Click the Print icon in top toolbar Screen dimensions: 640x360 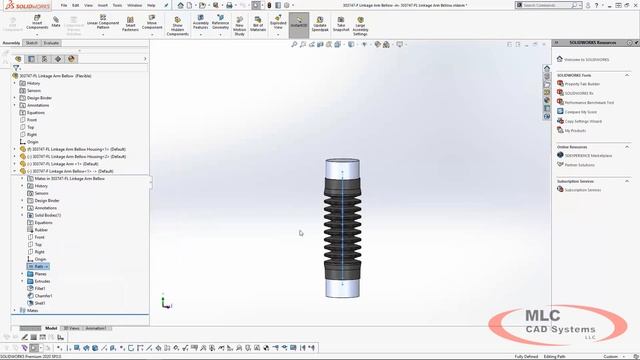[229, 5]
